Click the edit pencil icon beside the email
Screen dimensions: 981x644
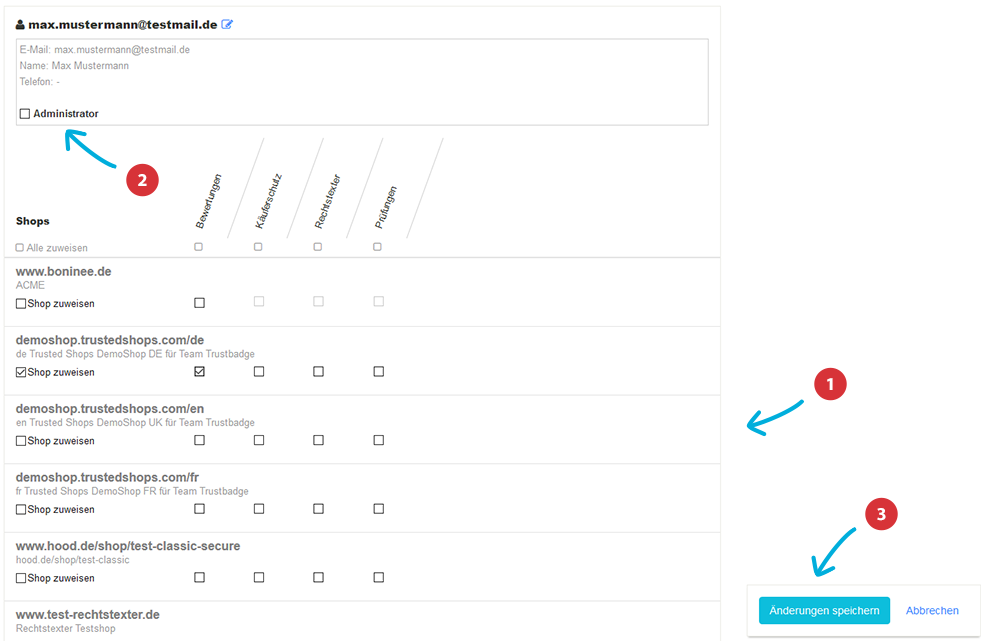click(x=227, y=24)
